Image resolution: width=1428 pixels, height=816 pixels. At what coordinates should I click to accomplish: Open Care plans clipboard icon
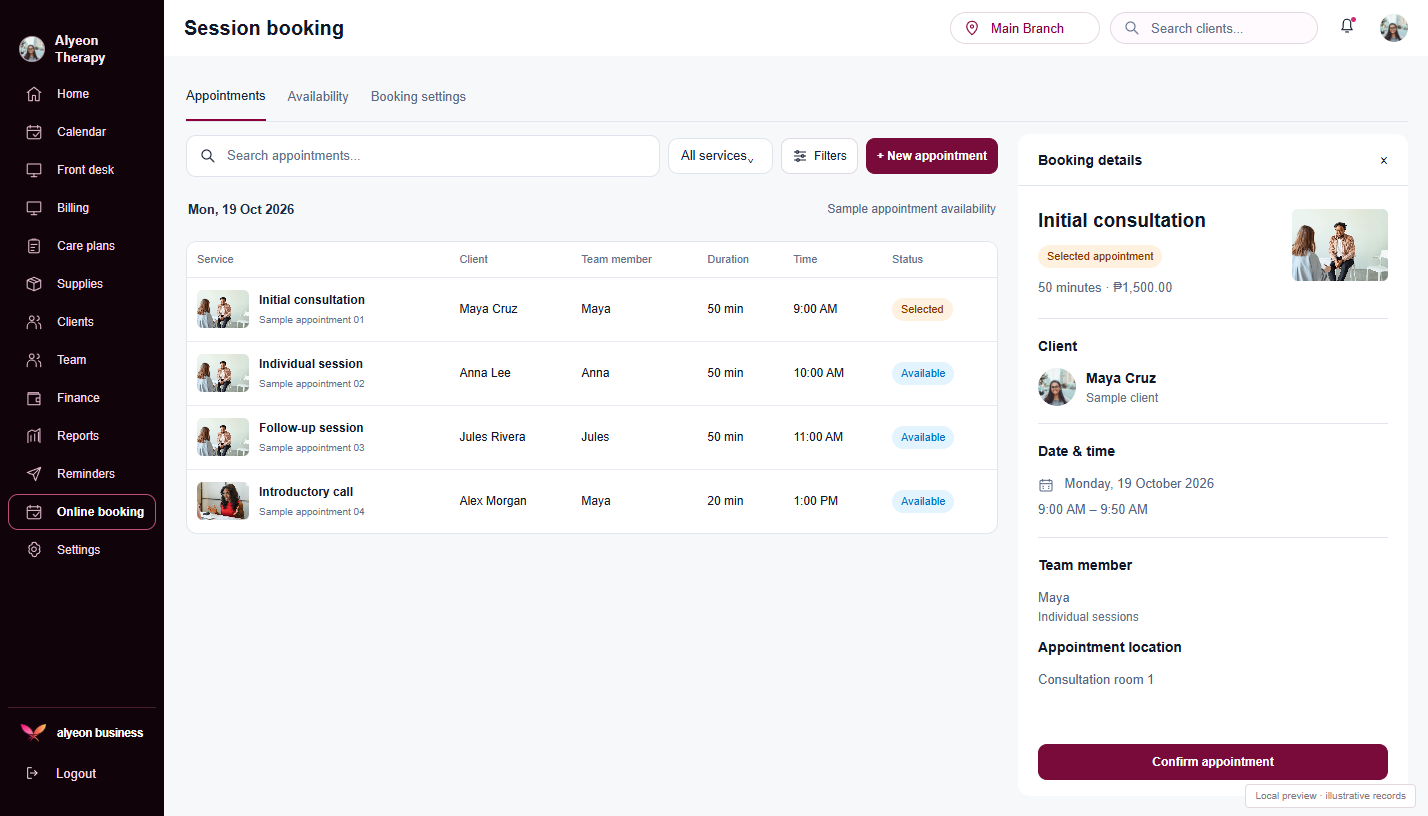[x=34, y=246]
